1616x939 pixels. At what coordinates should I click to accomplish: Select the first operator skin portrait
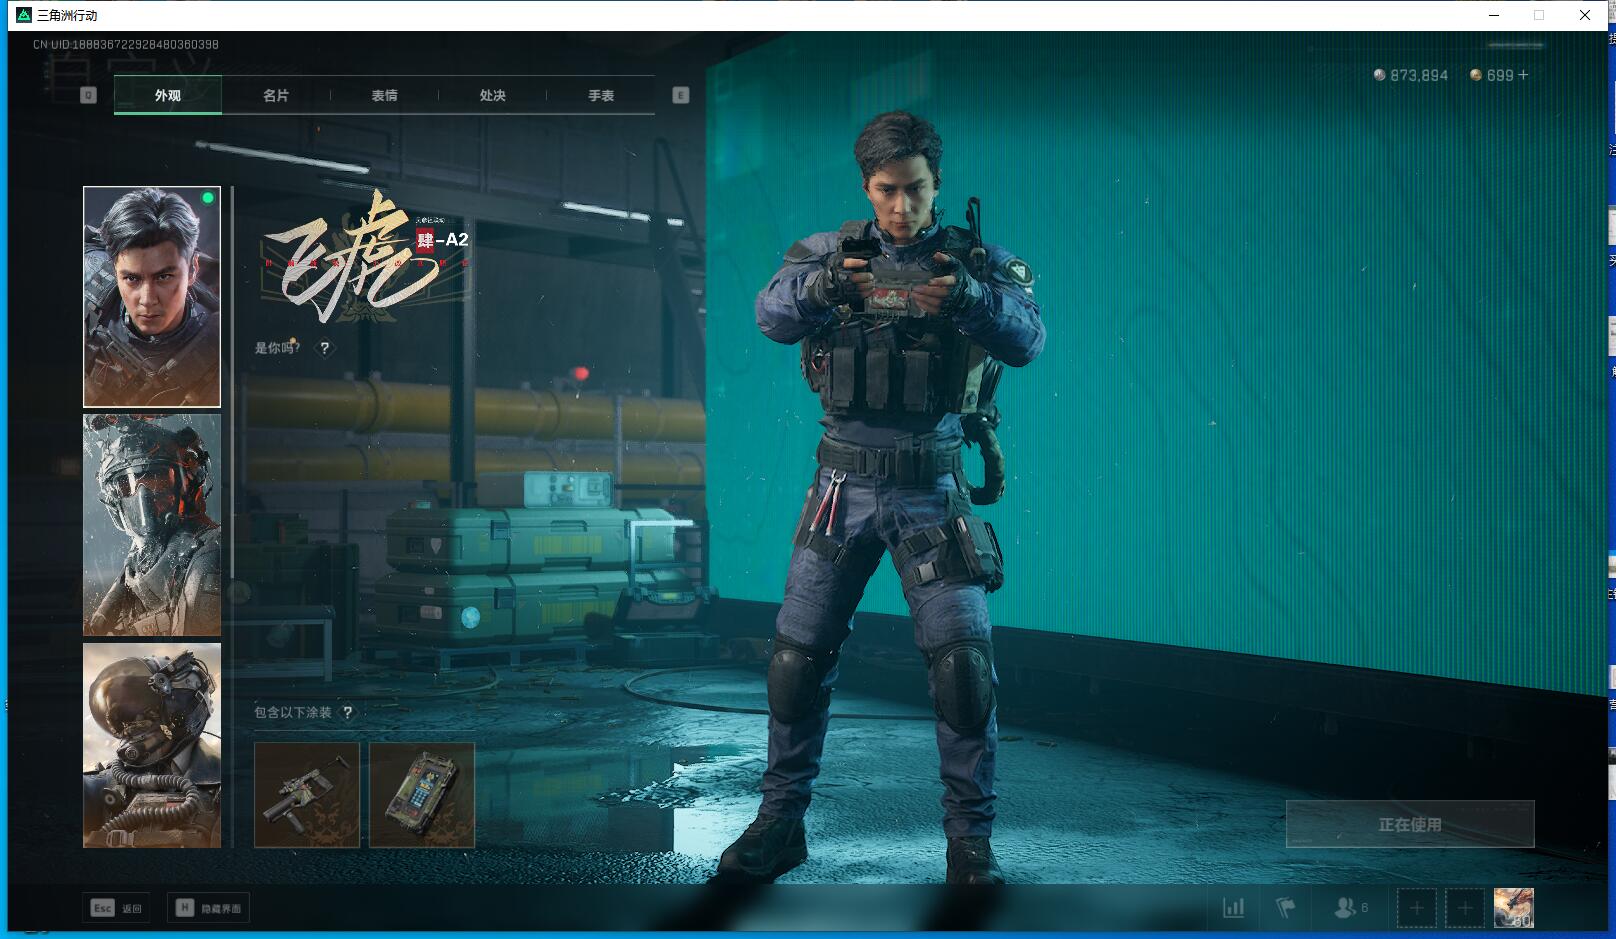[x=152, y=297]
